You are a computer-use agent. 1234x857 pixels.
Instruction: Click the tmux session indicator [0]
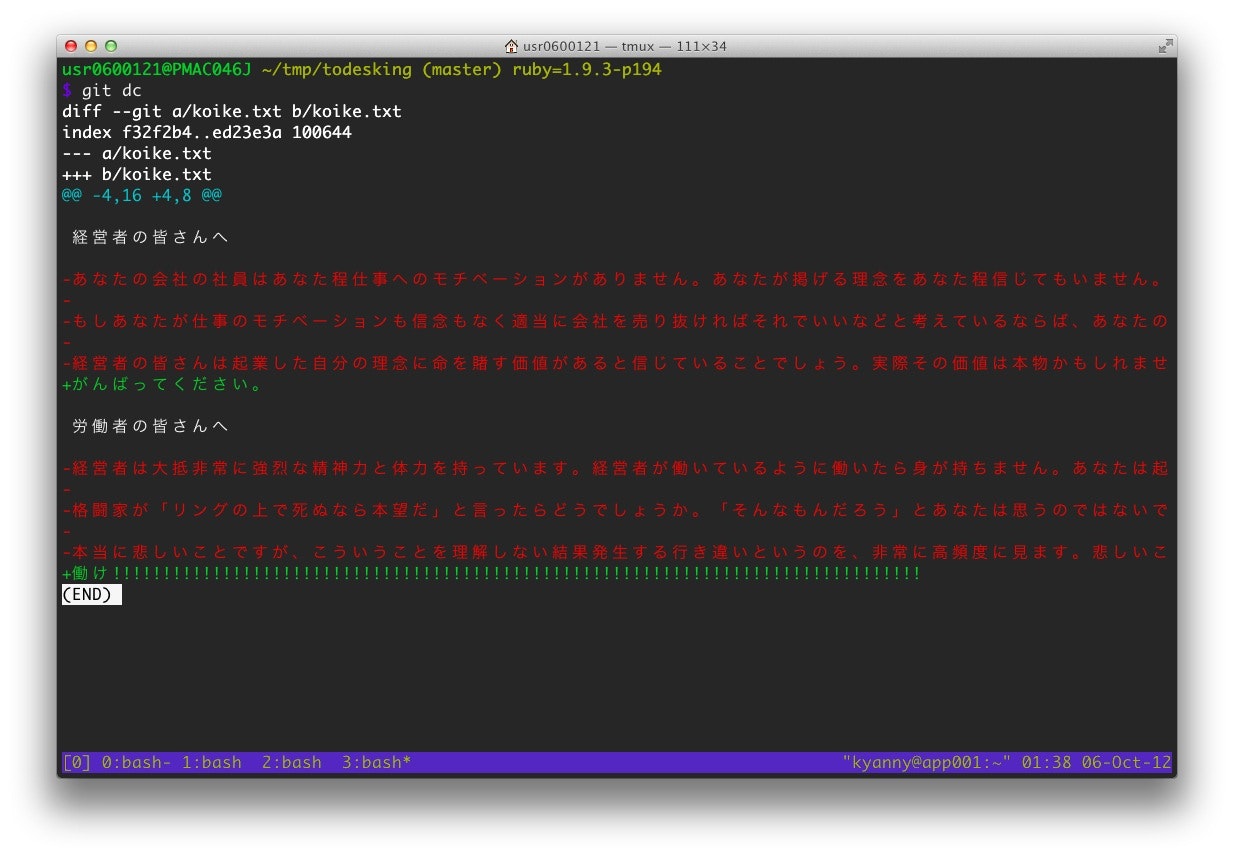pos(77,763)
